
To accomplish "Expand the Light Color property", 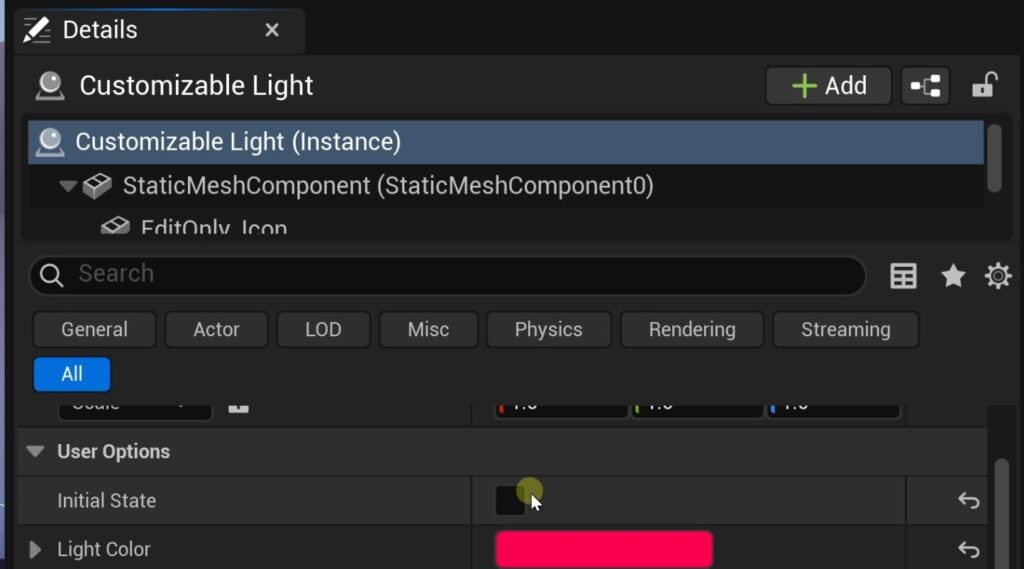I will (x=36, y=549).
